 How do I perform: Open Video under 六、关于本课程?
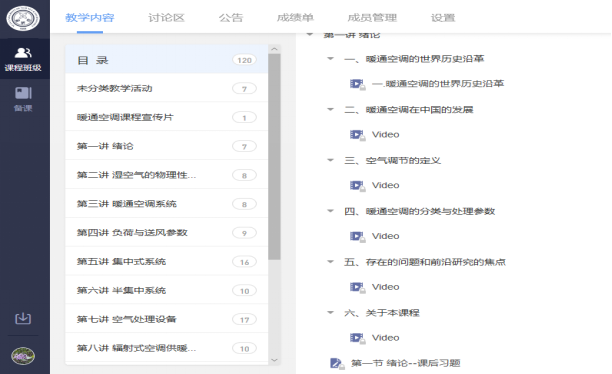[386, 338]
